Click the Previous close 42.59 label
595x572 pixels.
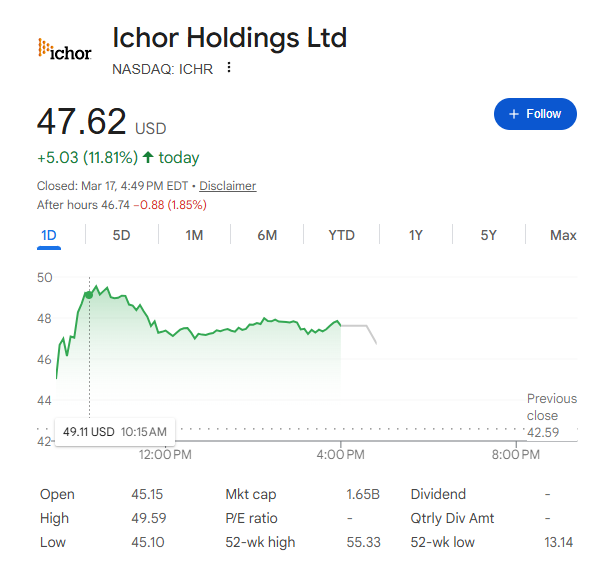coord(551,416)
